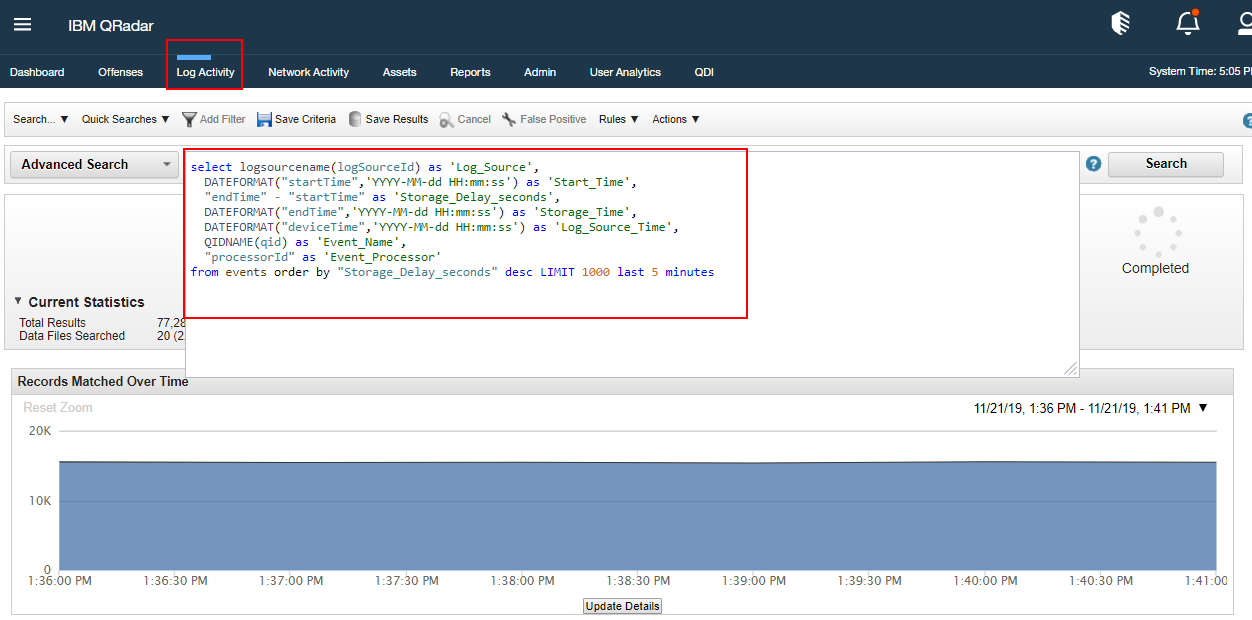Click the Total Results statistic label

[x=53, y=323]
